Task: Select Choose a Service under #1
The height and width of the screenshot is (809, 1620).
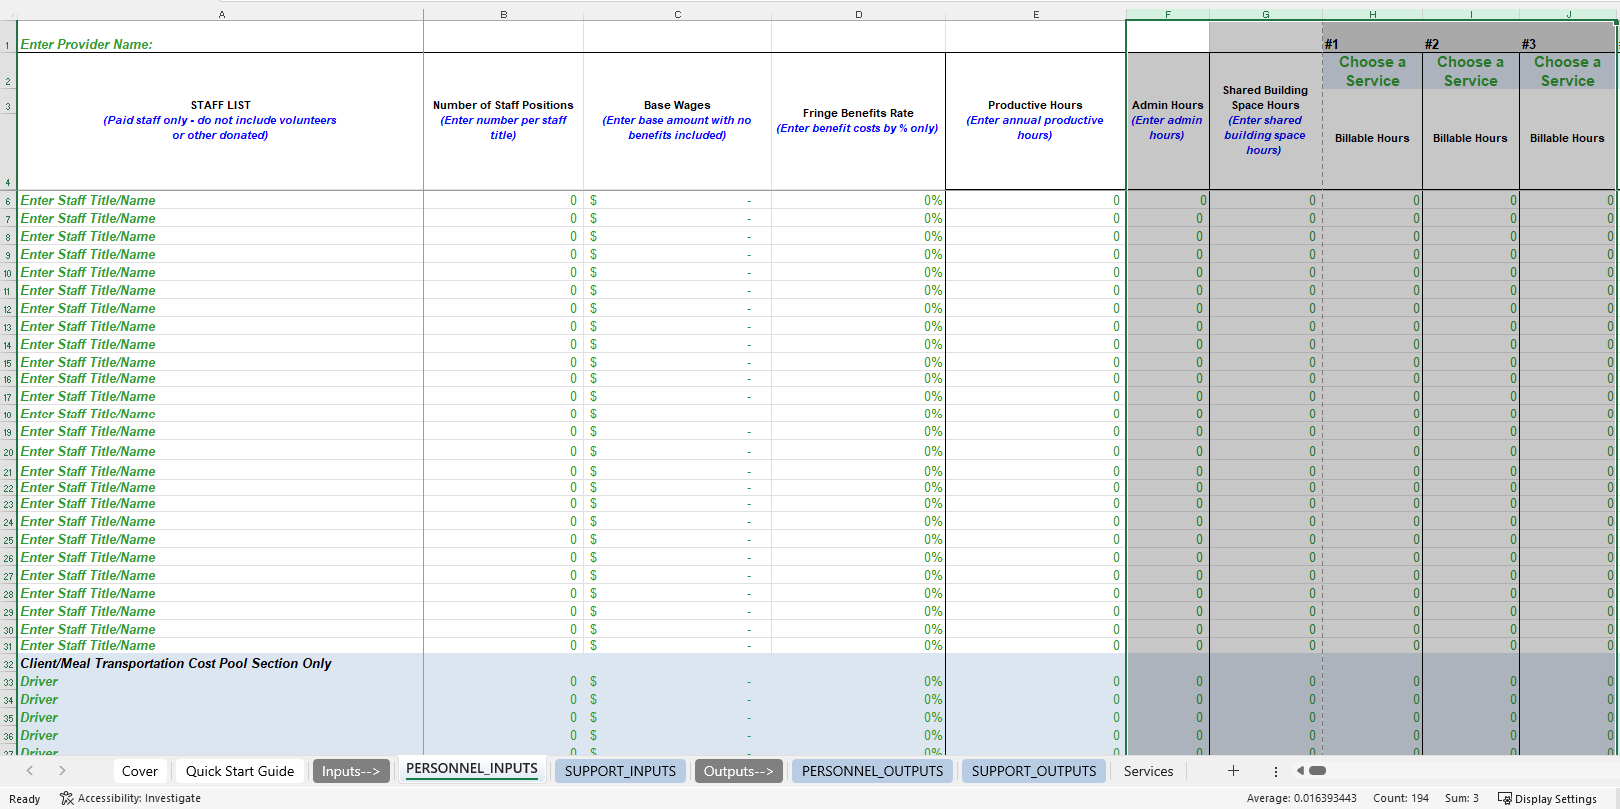Action: tap(1372, 71)
